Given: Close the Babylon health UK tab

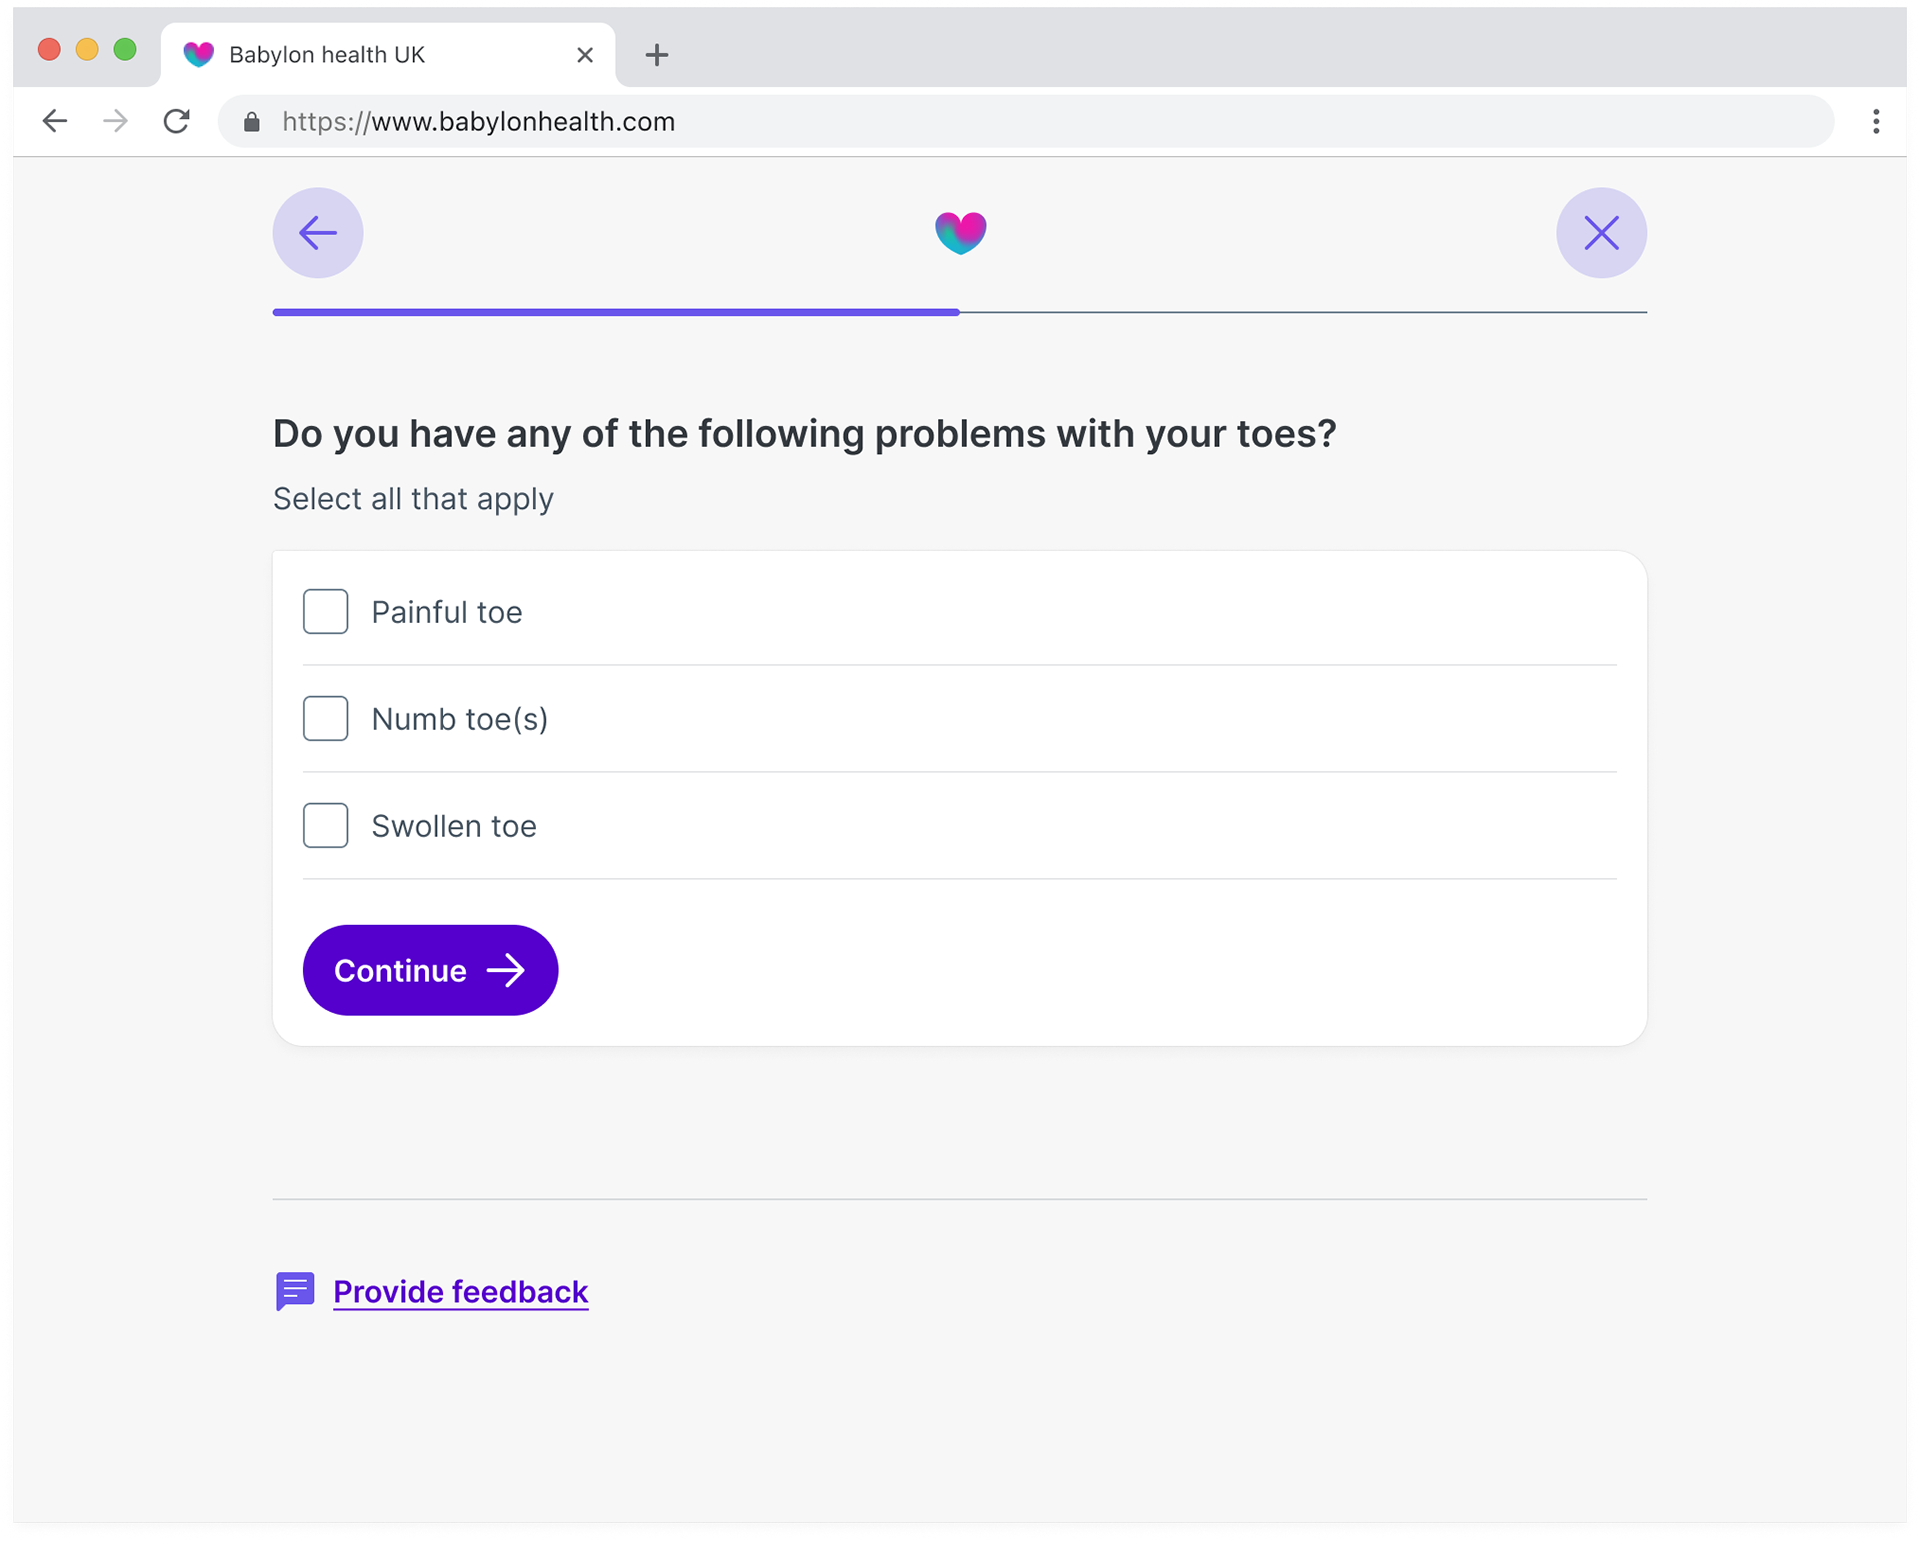Looking at the screenshot, I should [585, 55].
